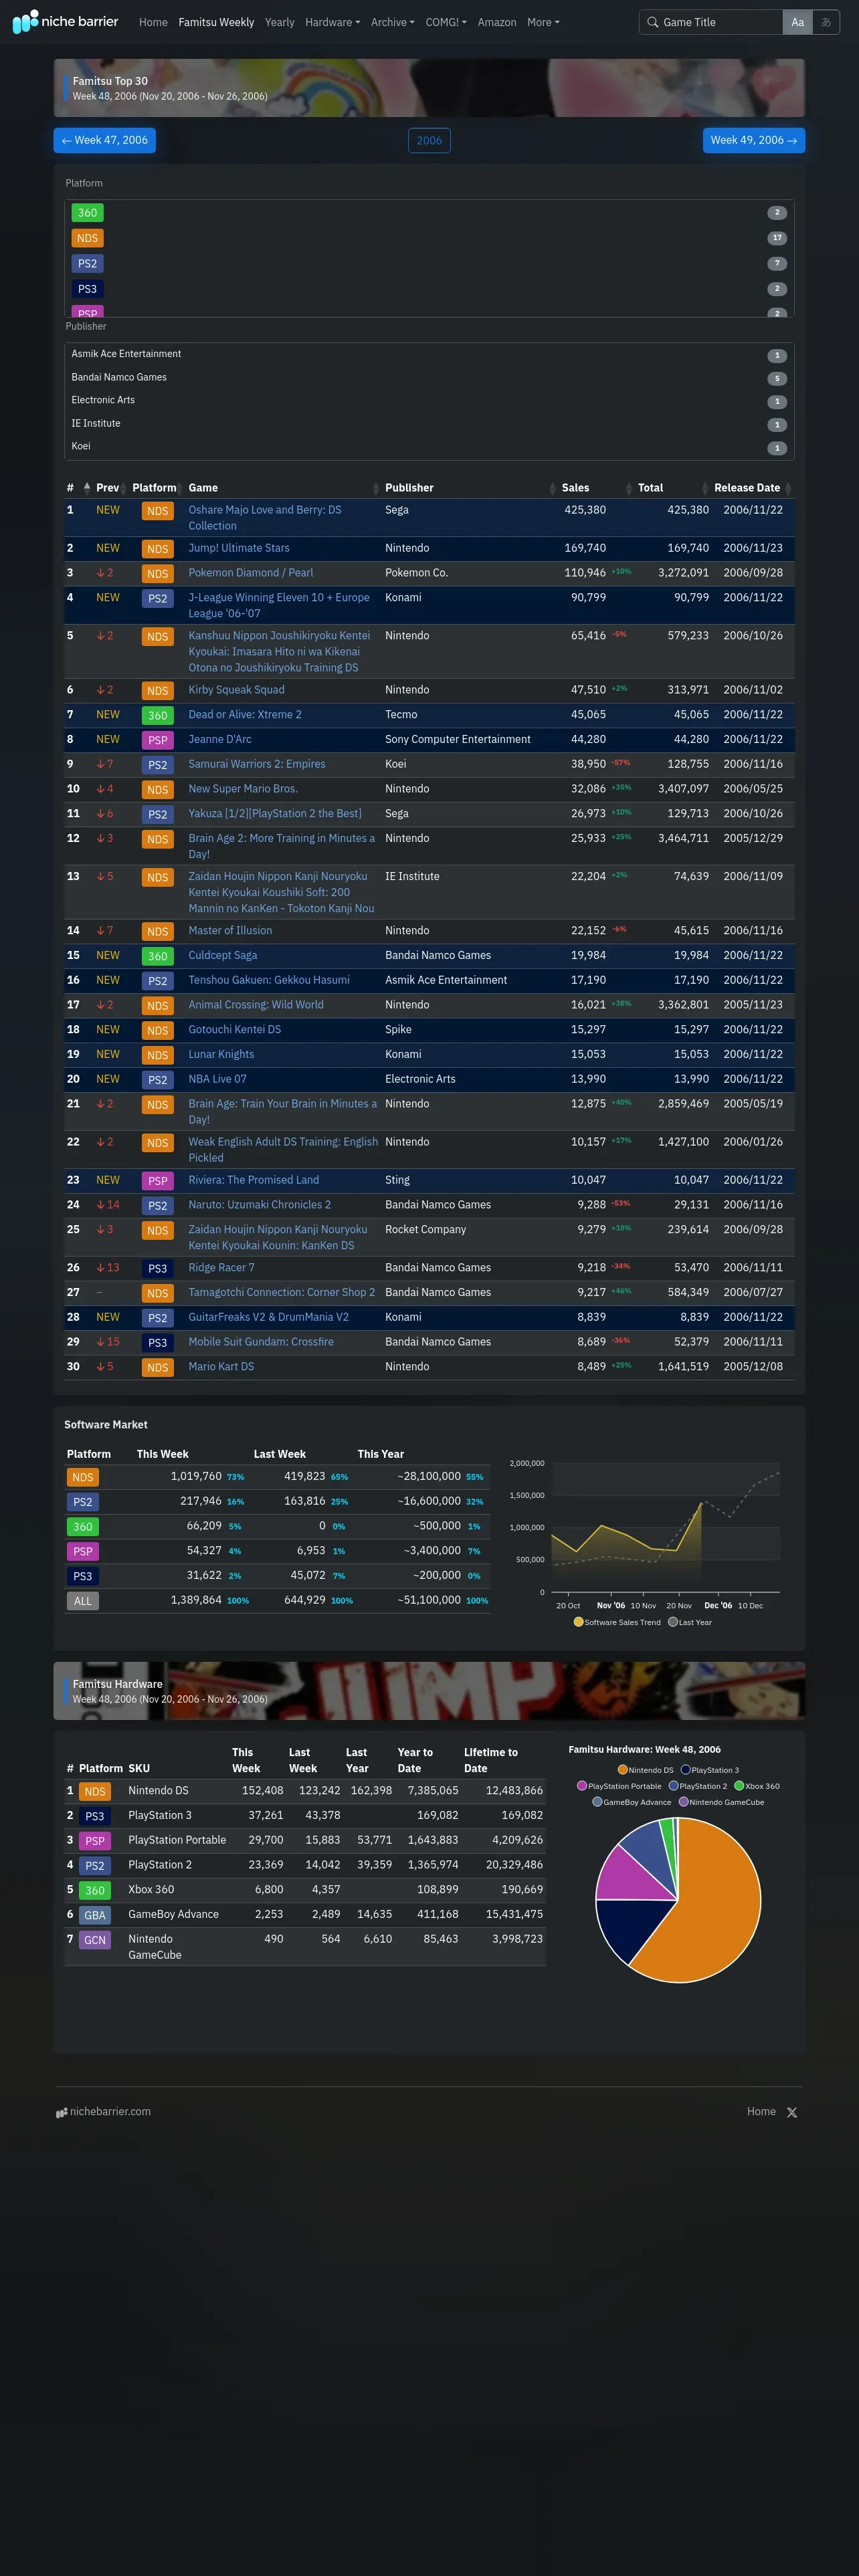Click GBA badge in hardware table
The height and width of the screenshot is (2576, 859).
pos(95,1915)
